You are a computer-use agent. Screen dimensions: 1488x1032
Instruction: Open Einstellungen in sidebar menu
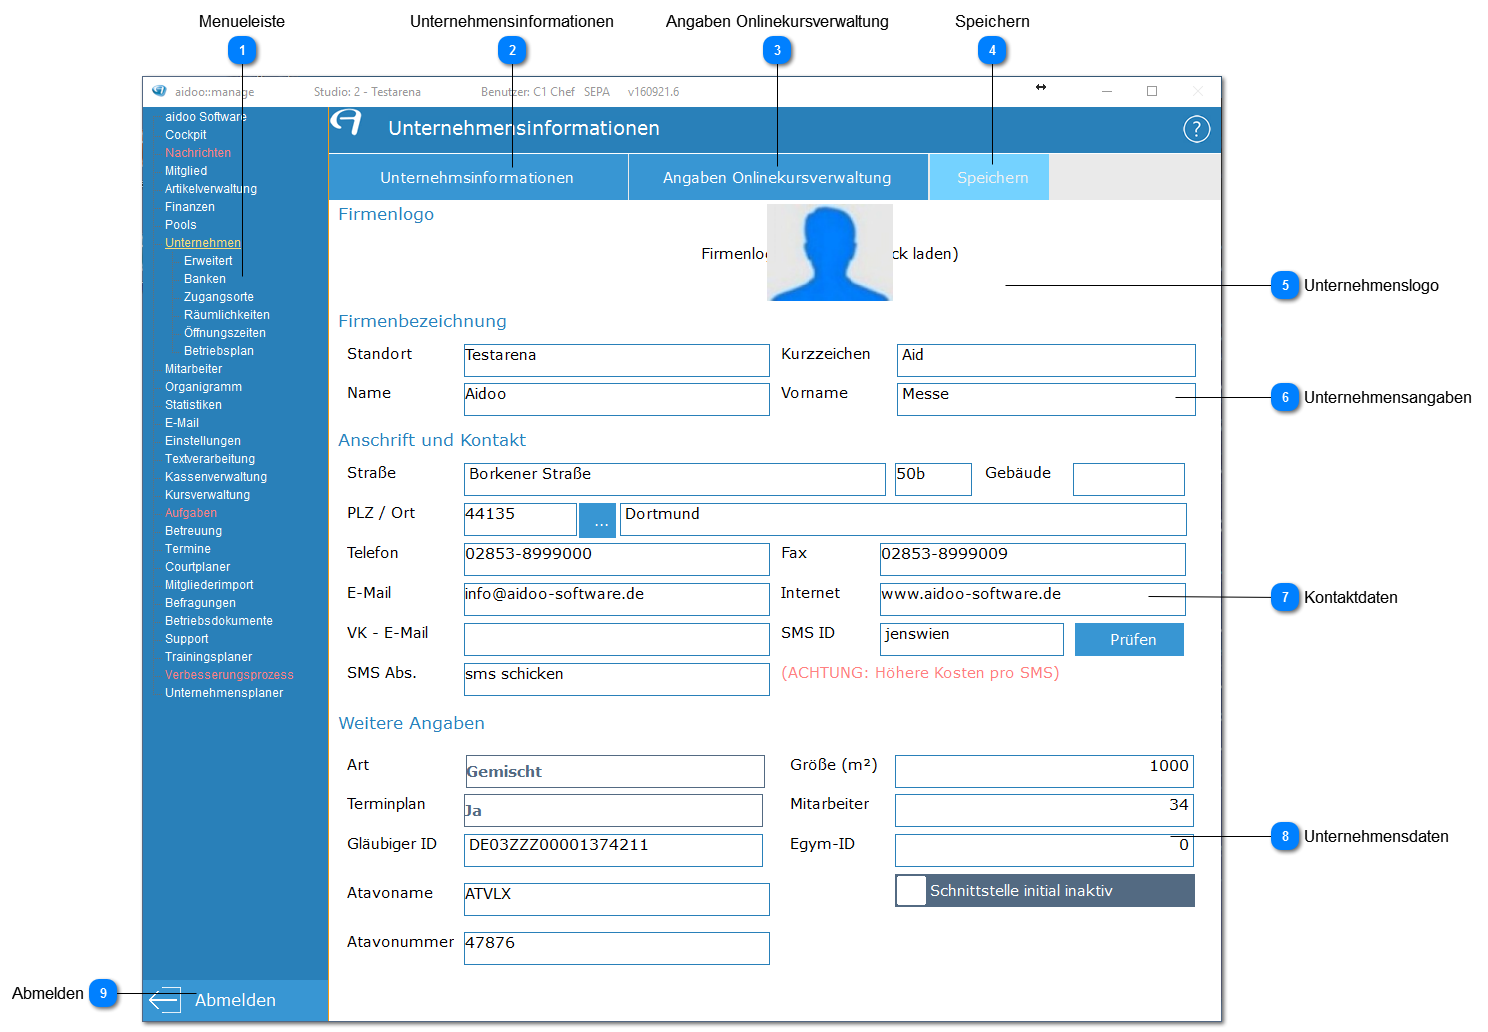coord(203,441)
